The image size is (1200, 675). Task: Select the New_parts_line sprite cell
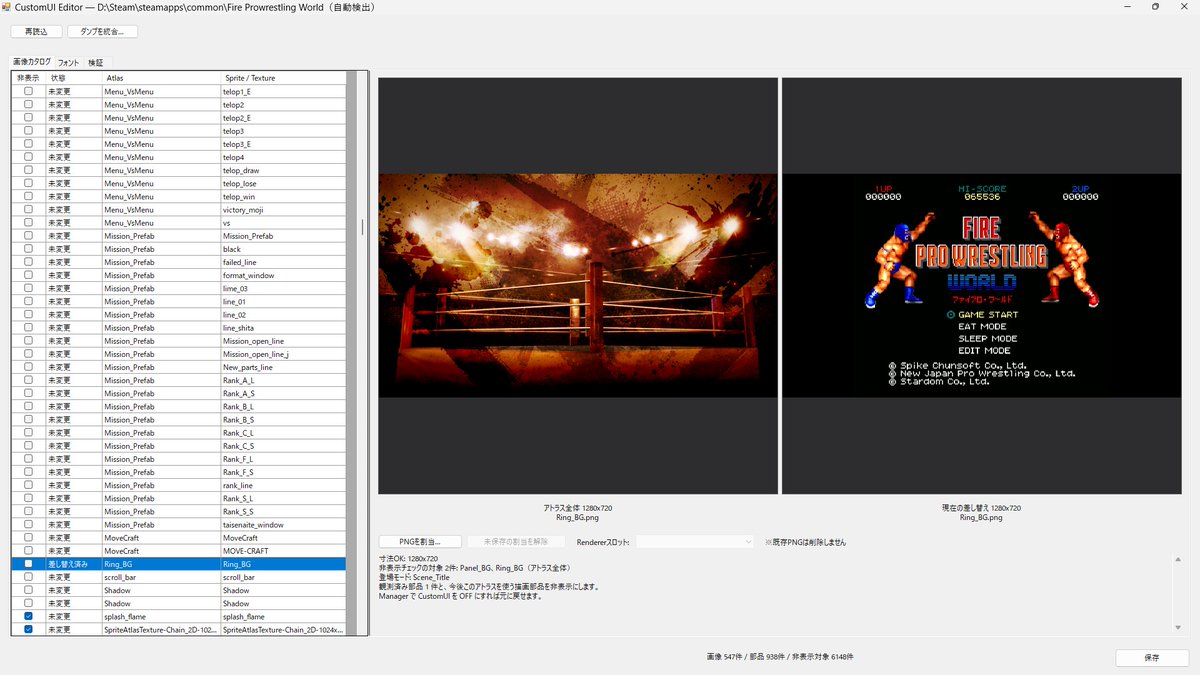tap(283, 367)
